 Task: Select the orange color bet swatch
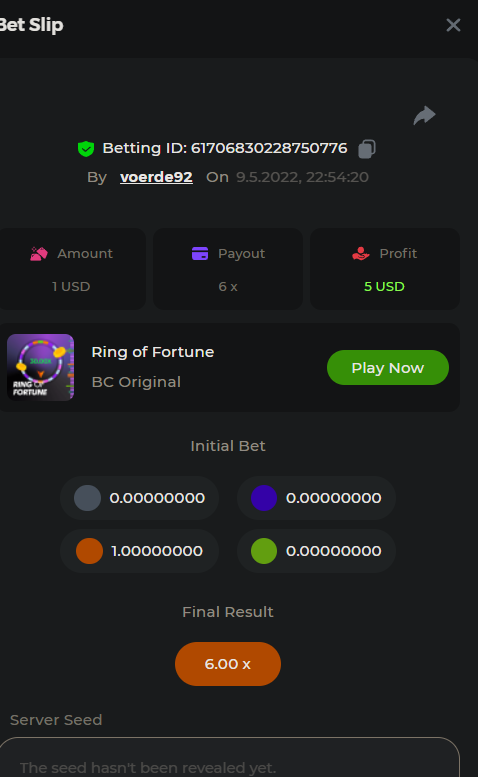click(89, 551)
